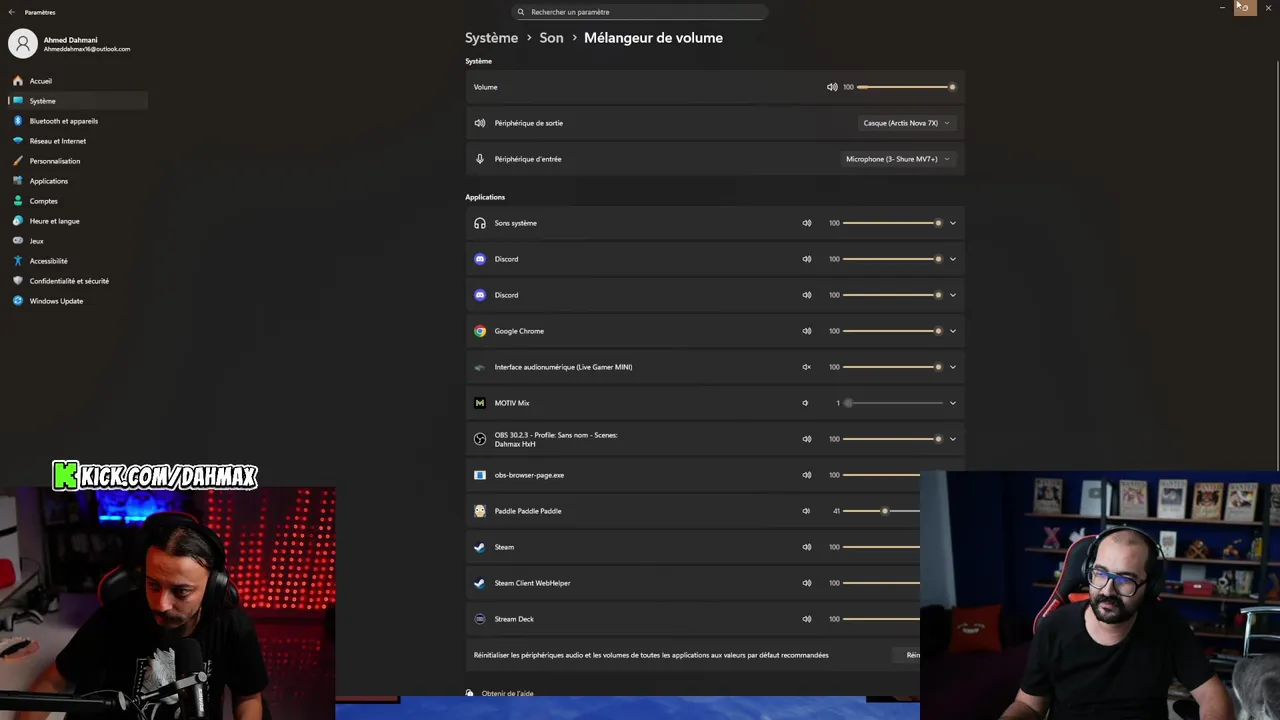Screen dimensions: 1280x720
Task: Expand Sons système row chevron
Action: (953, 223)
